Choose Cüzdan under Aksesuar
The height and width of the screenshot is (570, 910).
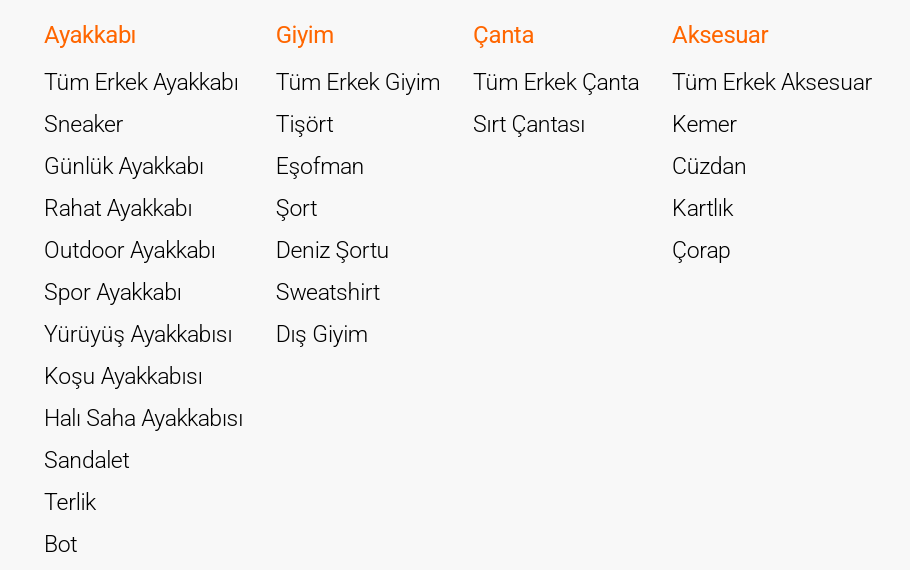point(709,166)
